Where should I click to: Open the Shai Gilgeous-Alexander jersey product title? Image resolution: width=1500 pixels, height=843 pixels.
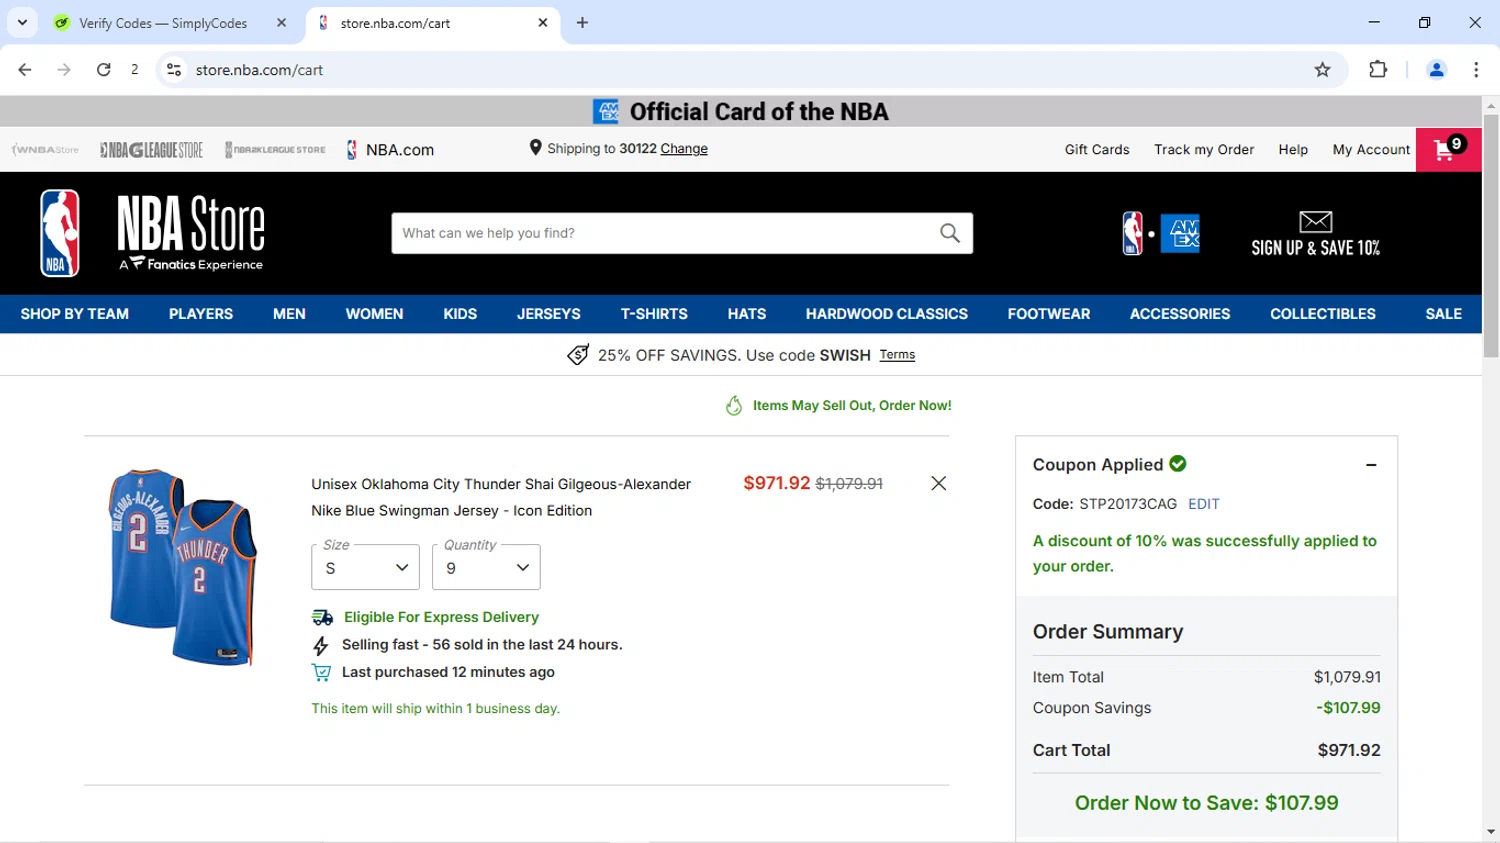tap(501, 497)
